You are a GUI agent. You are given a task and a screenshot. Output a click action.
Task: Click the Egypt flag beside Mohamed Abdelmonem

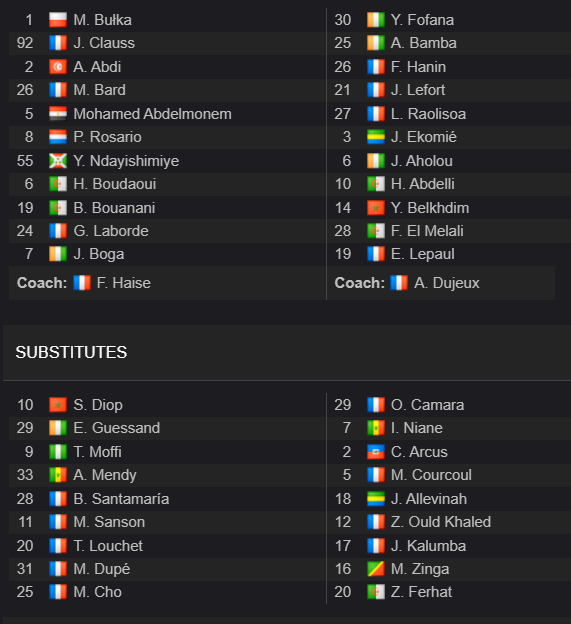tap(58, 114)
